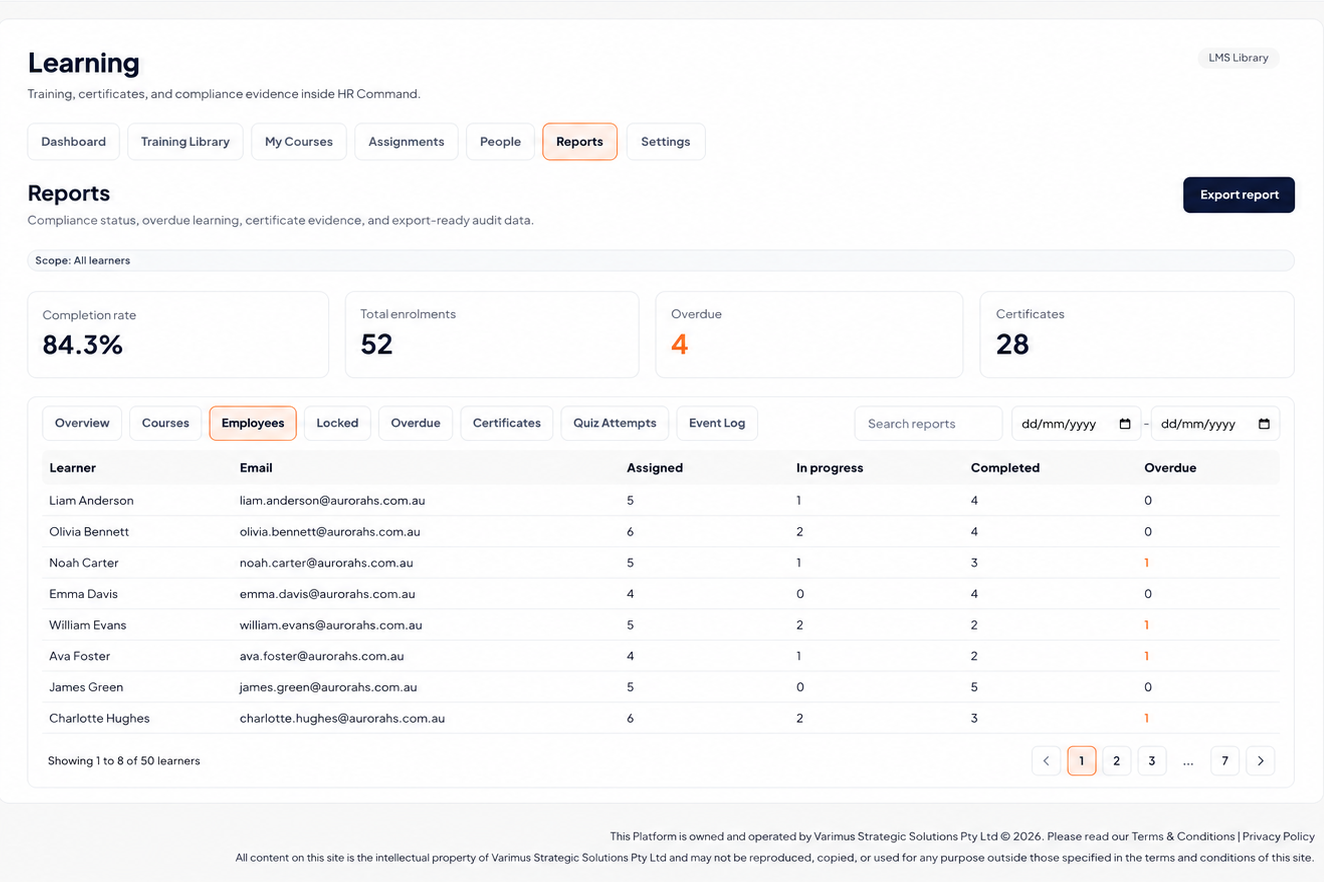Select learner Charlotte Hughes
The width and height of the screenshot is (1324, 882).
pyautogui.click(x=99, y=718)
